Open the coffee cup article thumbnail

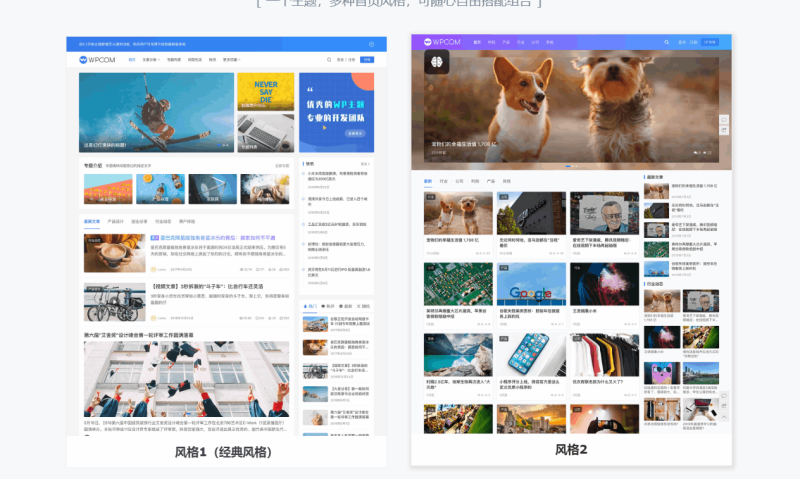[115, 253]
